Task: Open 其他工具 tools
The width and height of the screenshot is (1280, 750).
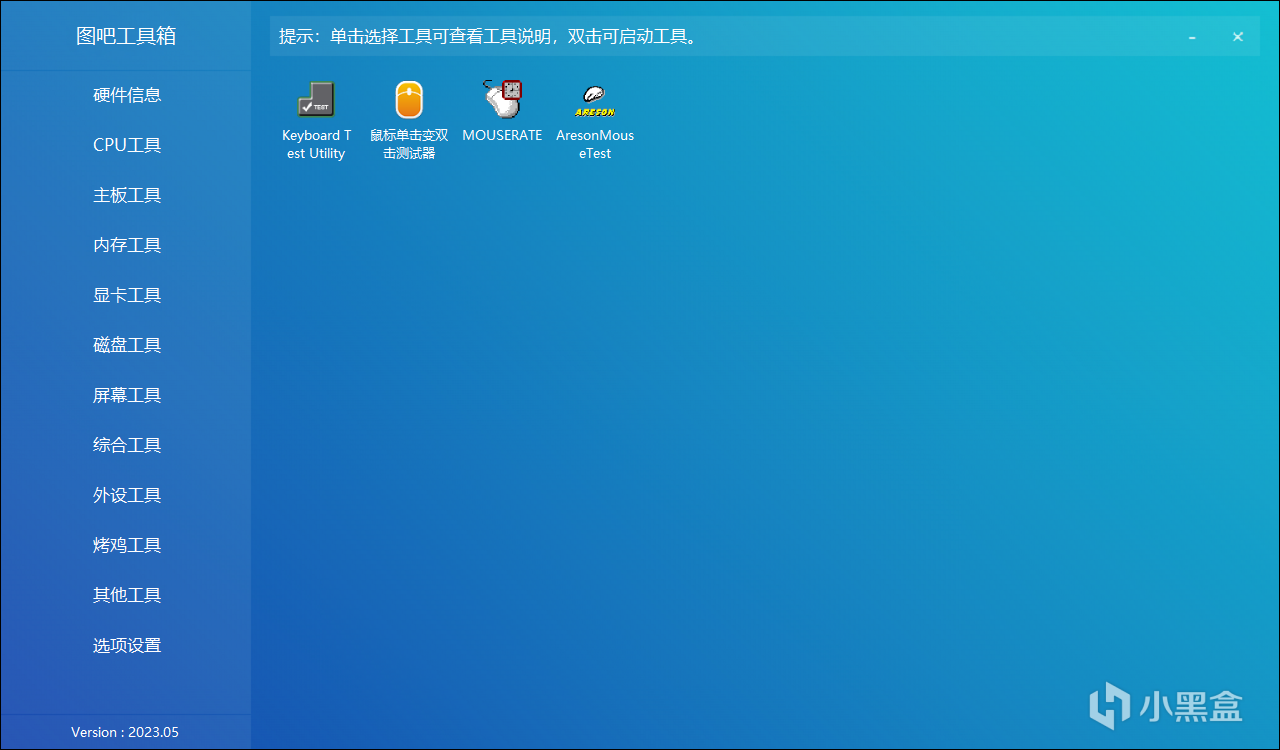Action: point(127,594)
